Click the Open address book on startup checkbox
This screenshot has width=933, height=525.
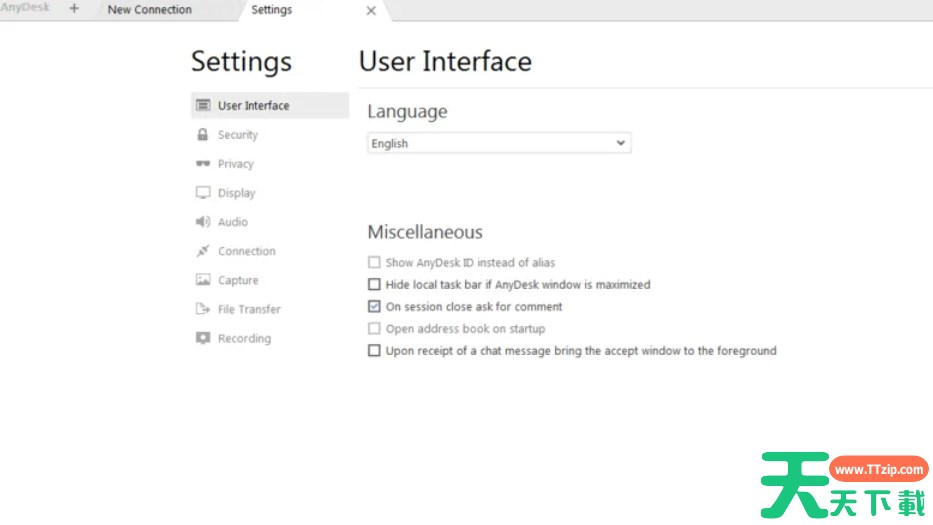[x=374, y=329]
